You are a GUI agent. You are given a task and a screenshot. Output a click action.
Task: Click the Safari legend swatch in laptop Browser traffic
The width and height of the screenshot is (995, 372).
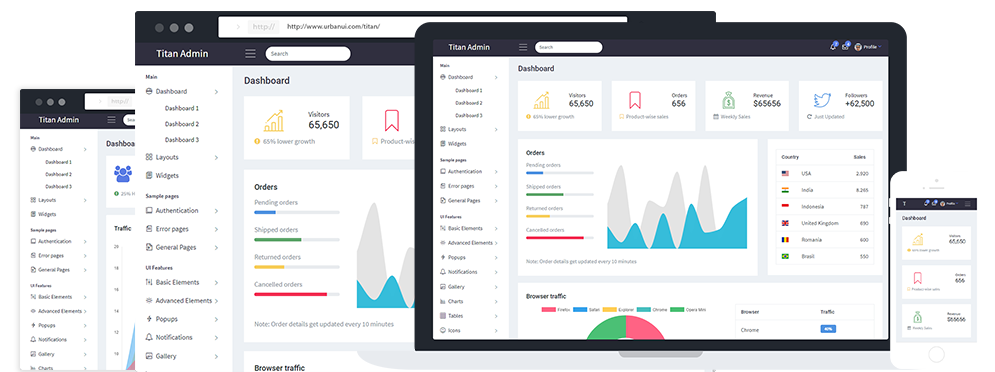click(580, 310)
